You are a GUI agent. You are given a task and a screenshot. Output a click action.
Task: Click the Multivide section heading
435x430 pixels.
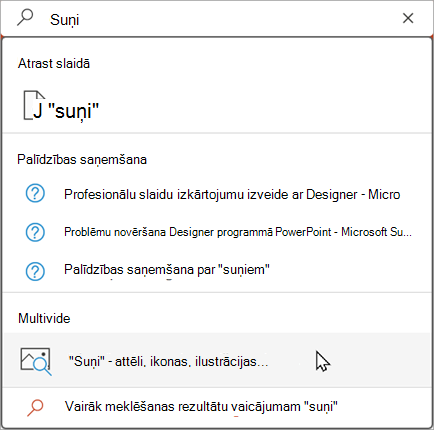pyautogui.click(x=44, y=318)
